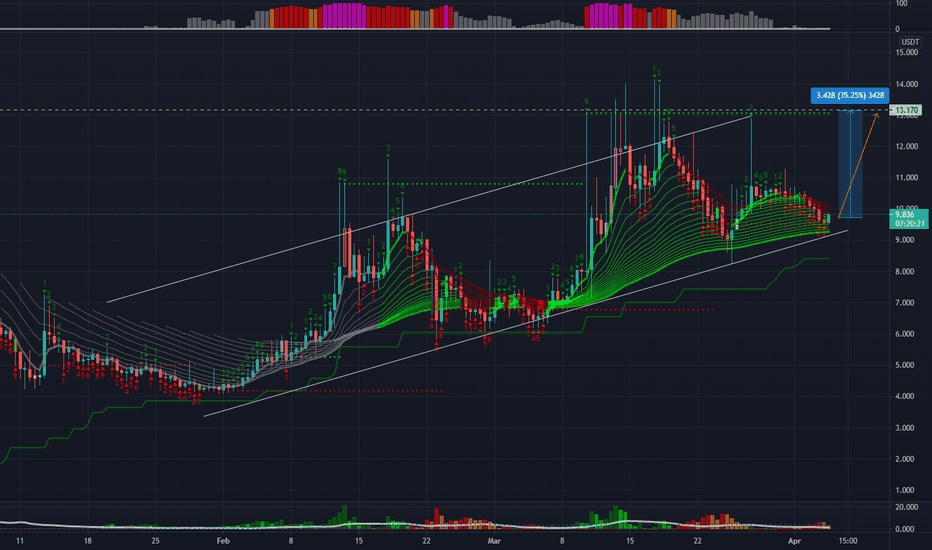The image size is (932, 550).
Task: Click the 20.000 value on volume pane scale
Action: coord(907,507)
